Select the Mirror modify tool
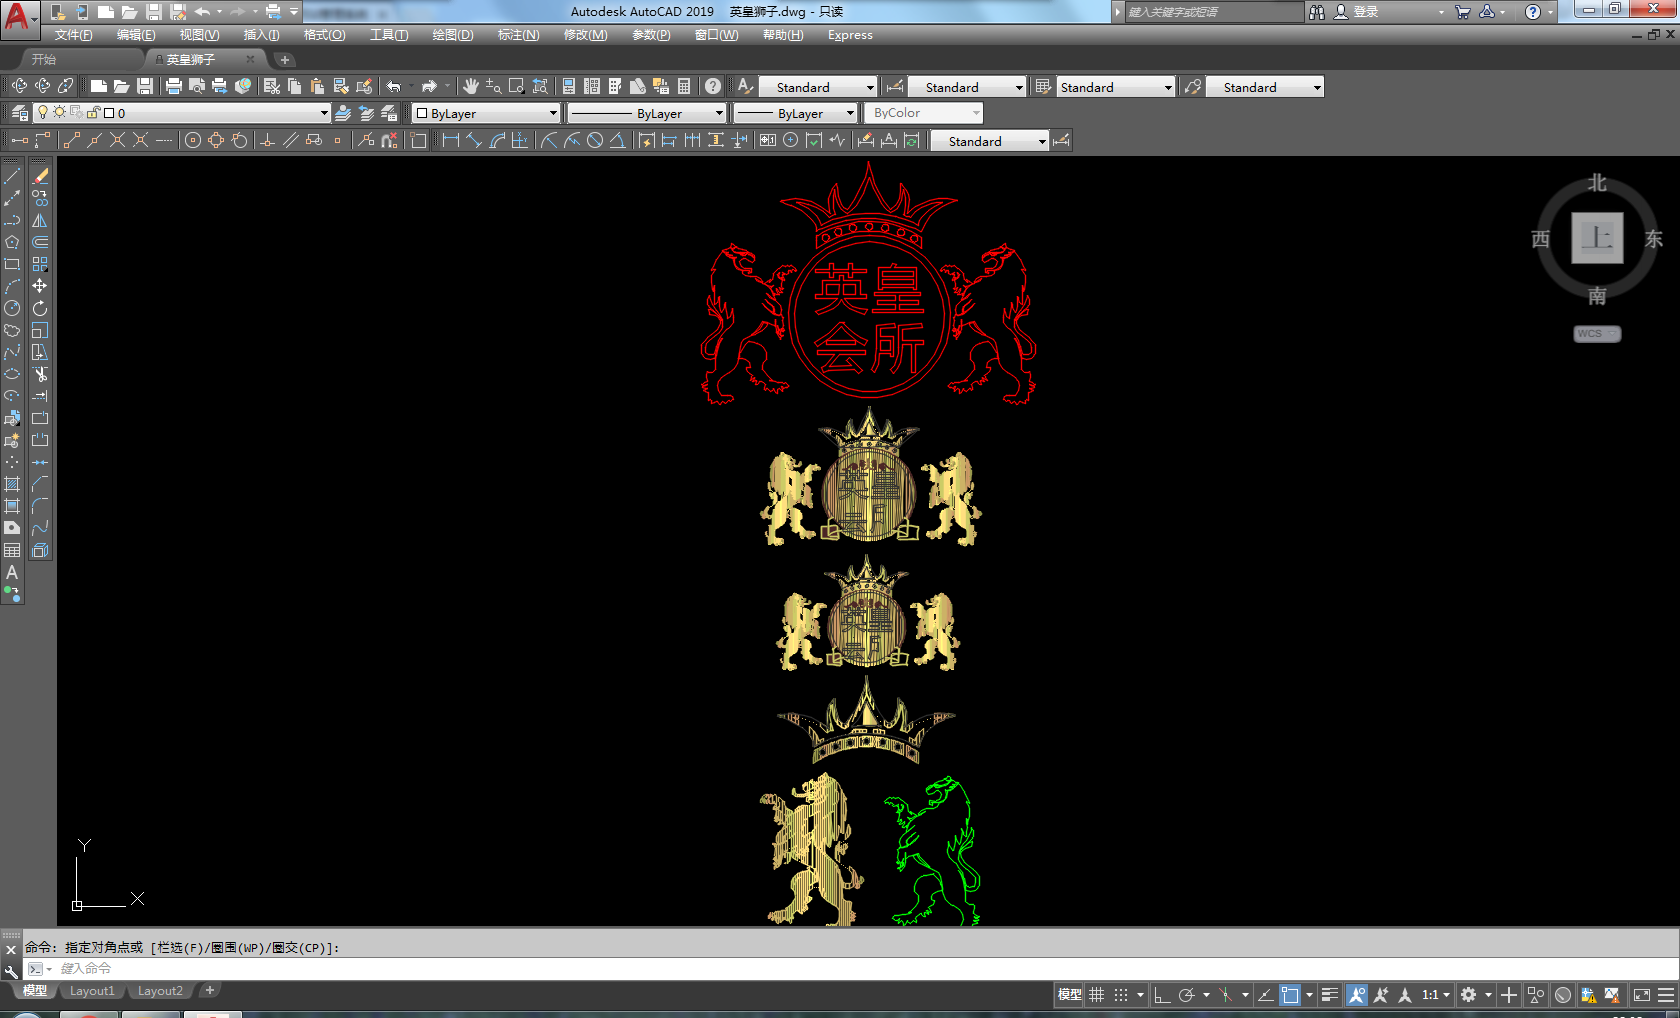1680x1018 pixels. point(40,220)
